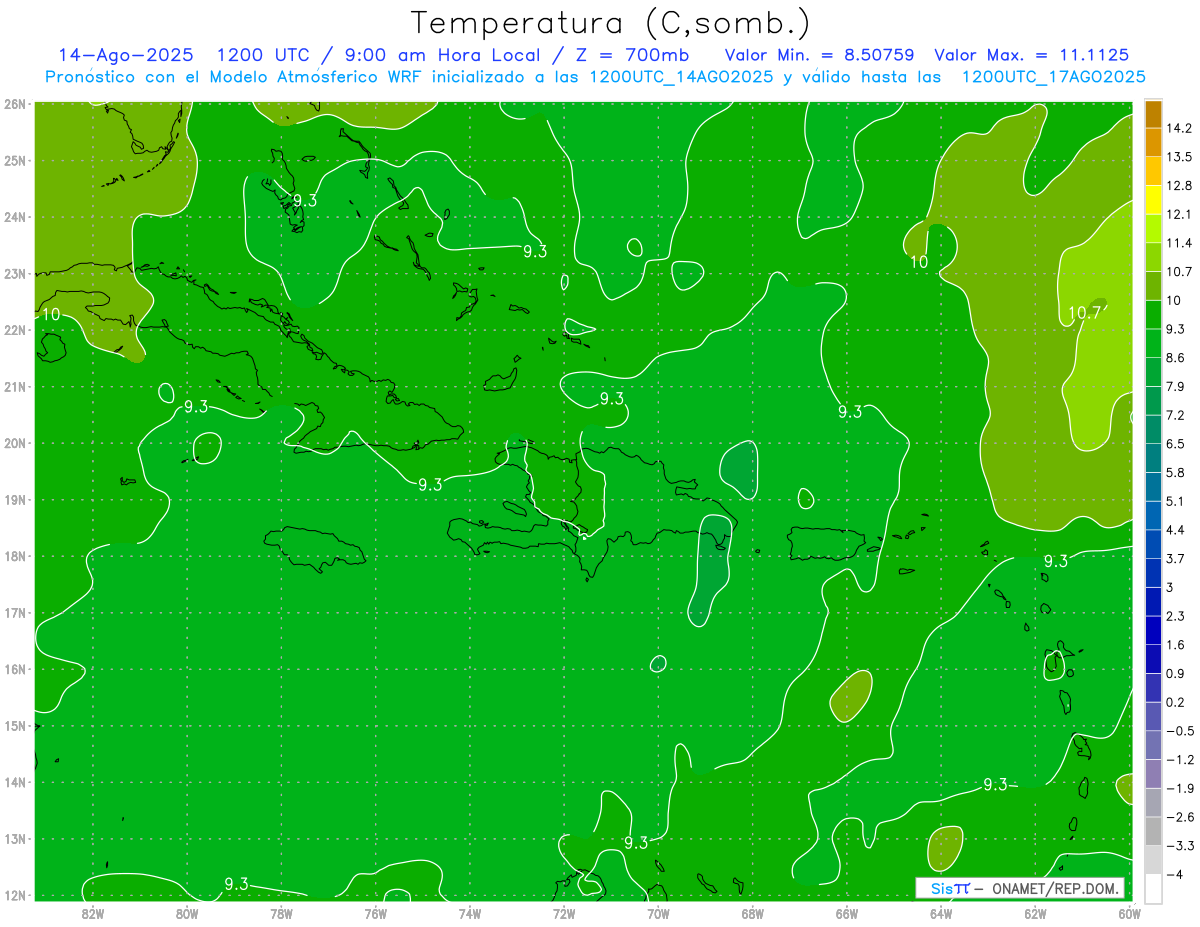Viewport: 1200px width, 927px height.
Task: Click the teal legend swatch between 6.5 and 5.8
Action: pyautogui.click(x=1154, y=458)
